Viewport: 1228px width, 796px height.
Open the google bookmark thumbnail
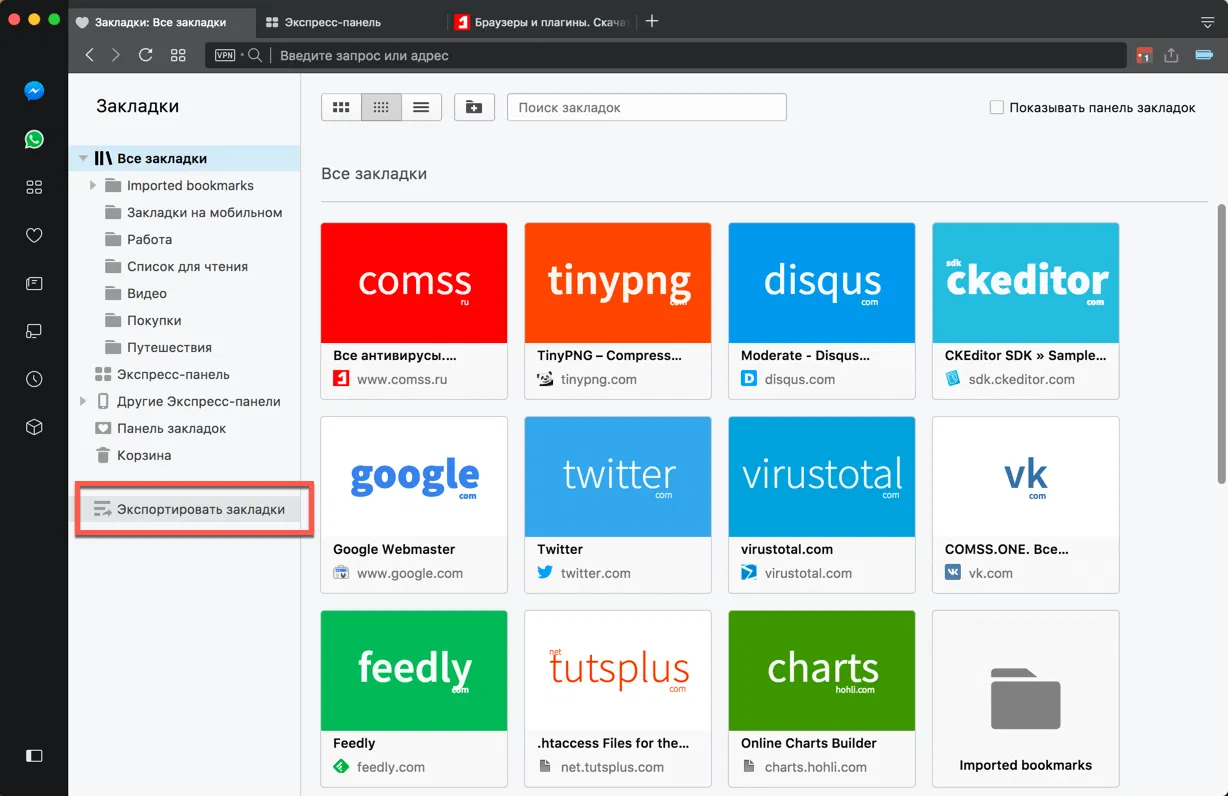tap(414, 477)
